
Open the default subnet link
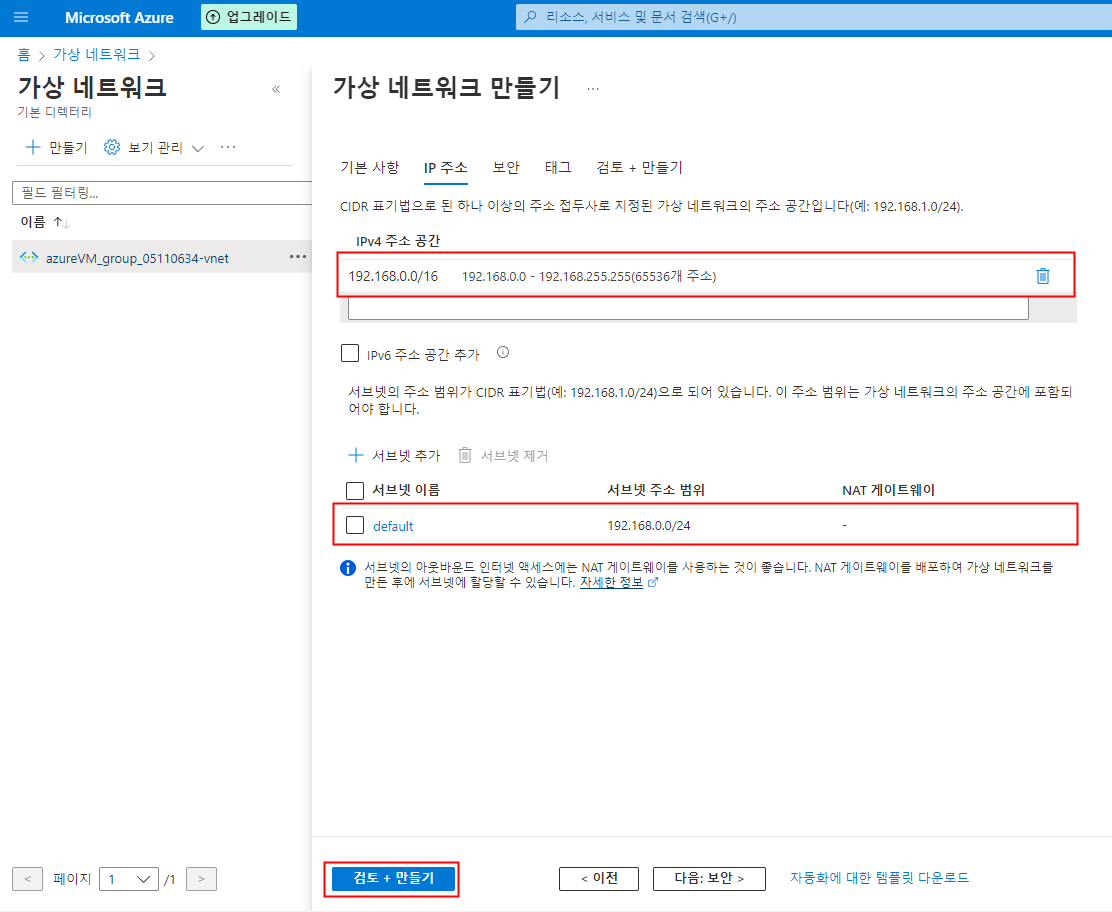pyautogui.click(x=393, y=526)
